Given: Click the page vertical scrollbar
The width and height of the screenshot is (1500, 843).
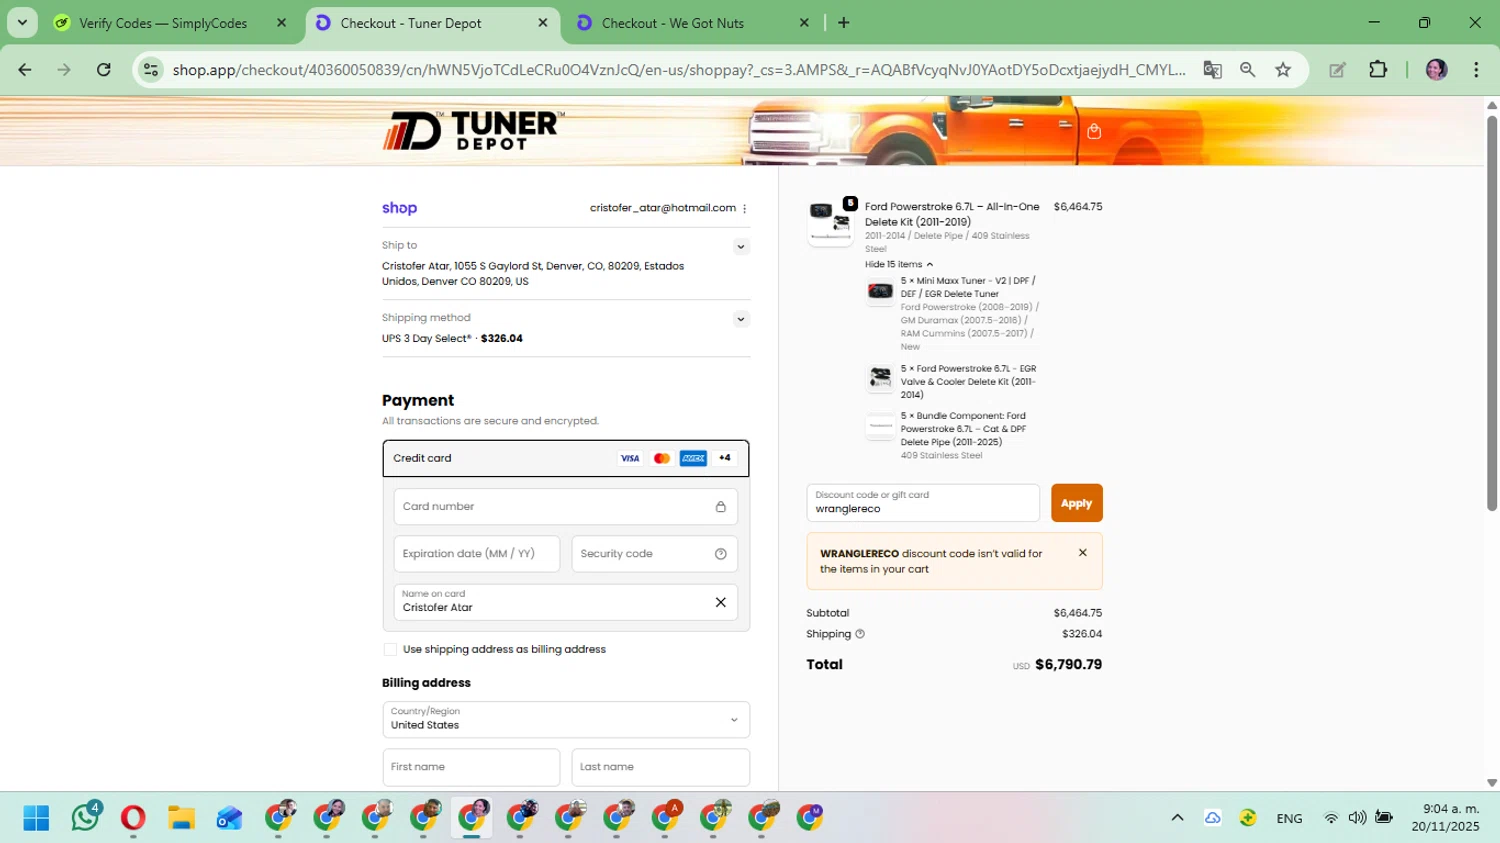Looking at the screenshot, I should click(1492, 314).
